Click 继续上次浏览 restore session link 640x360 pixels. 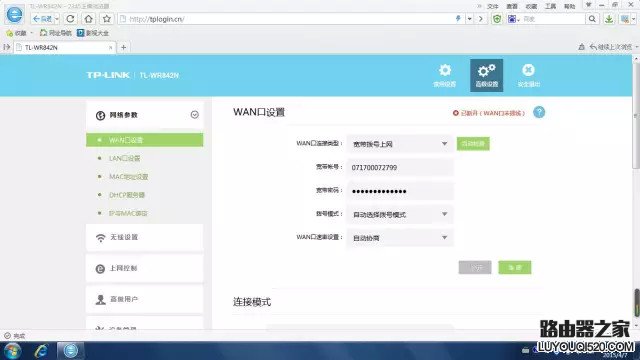611,47
